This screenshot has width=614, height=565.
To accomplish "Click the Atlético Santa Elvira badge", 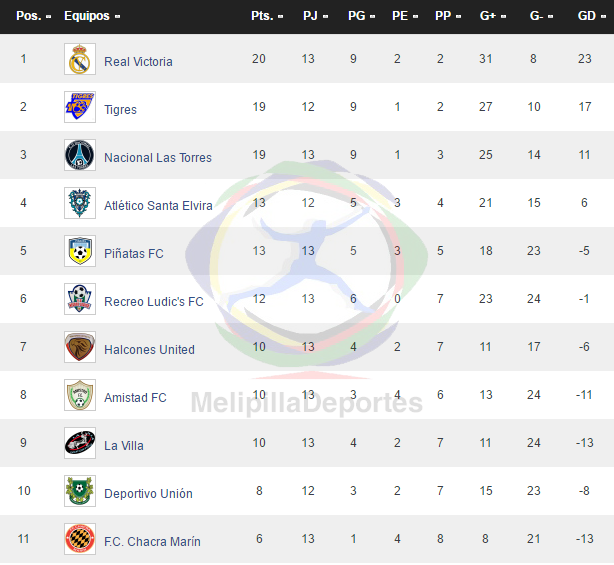I will (80, 203).
